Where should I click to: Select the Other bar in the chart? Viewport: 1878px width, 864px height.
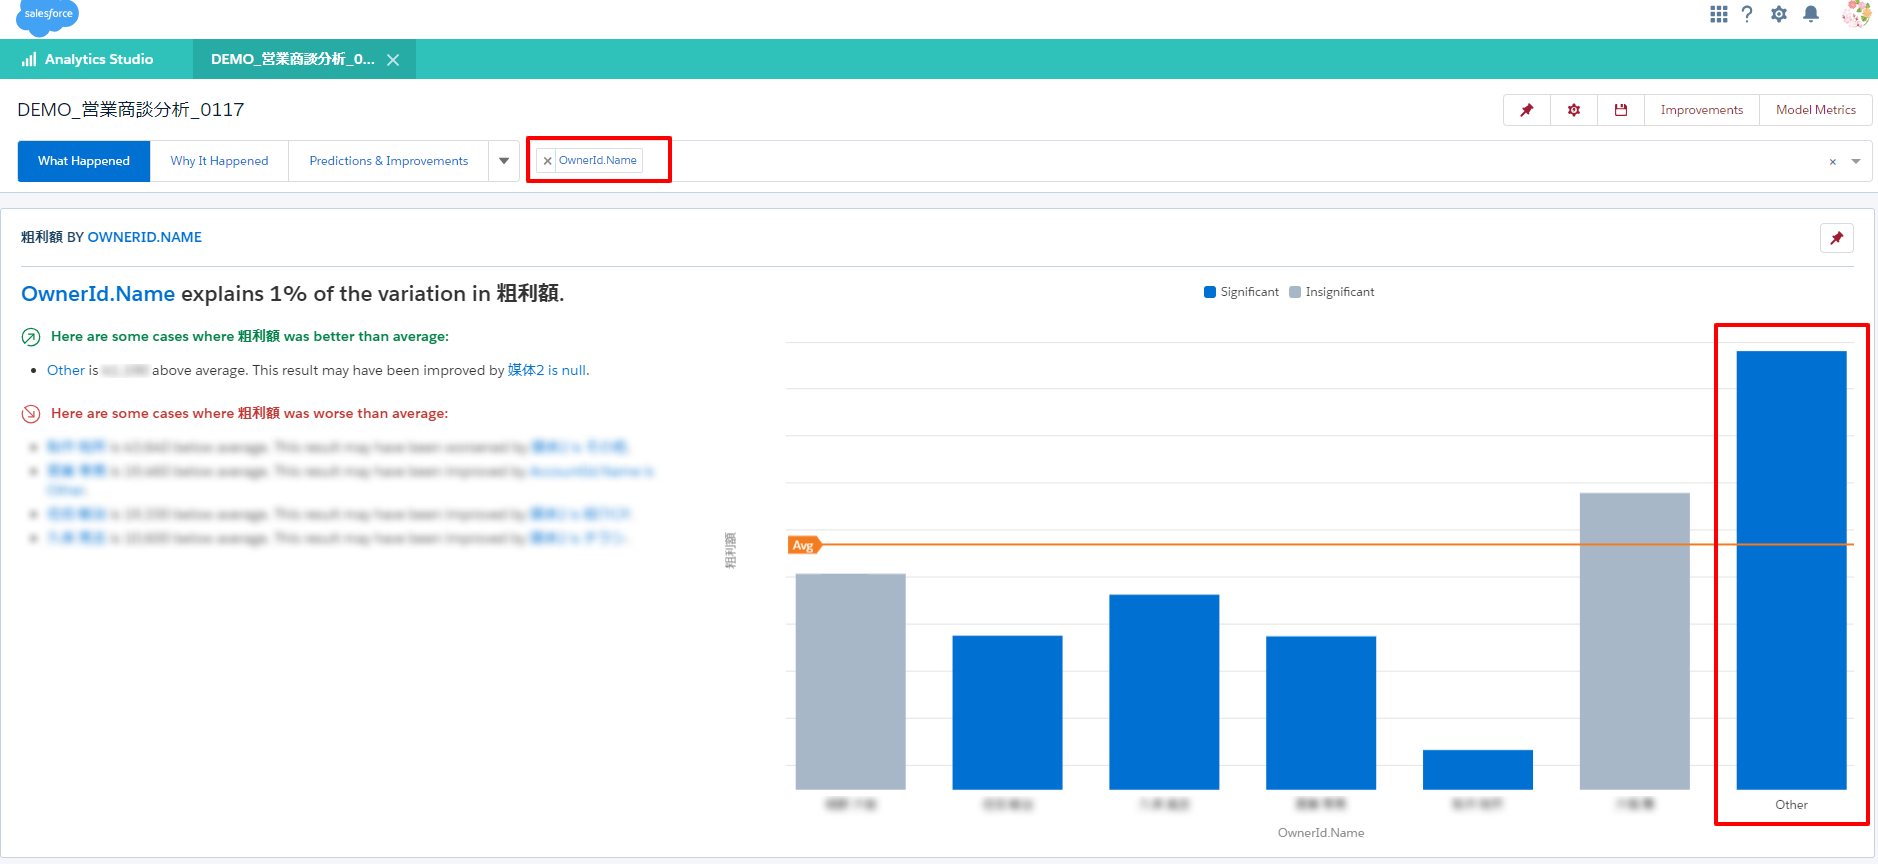point(1791,570)
